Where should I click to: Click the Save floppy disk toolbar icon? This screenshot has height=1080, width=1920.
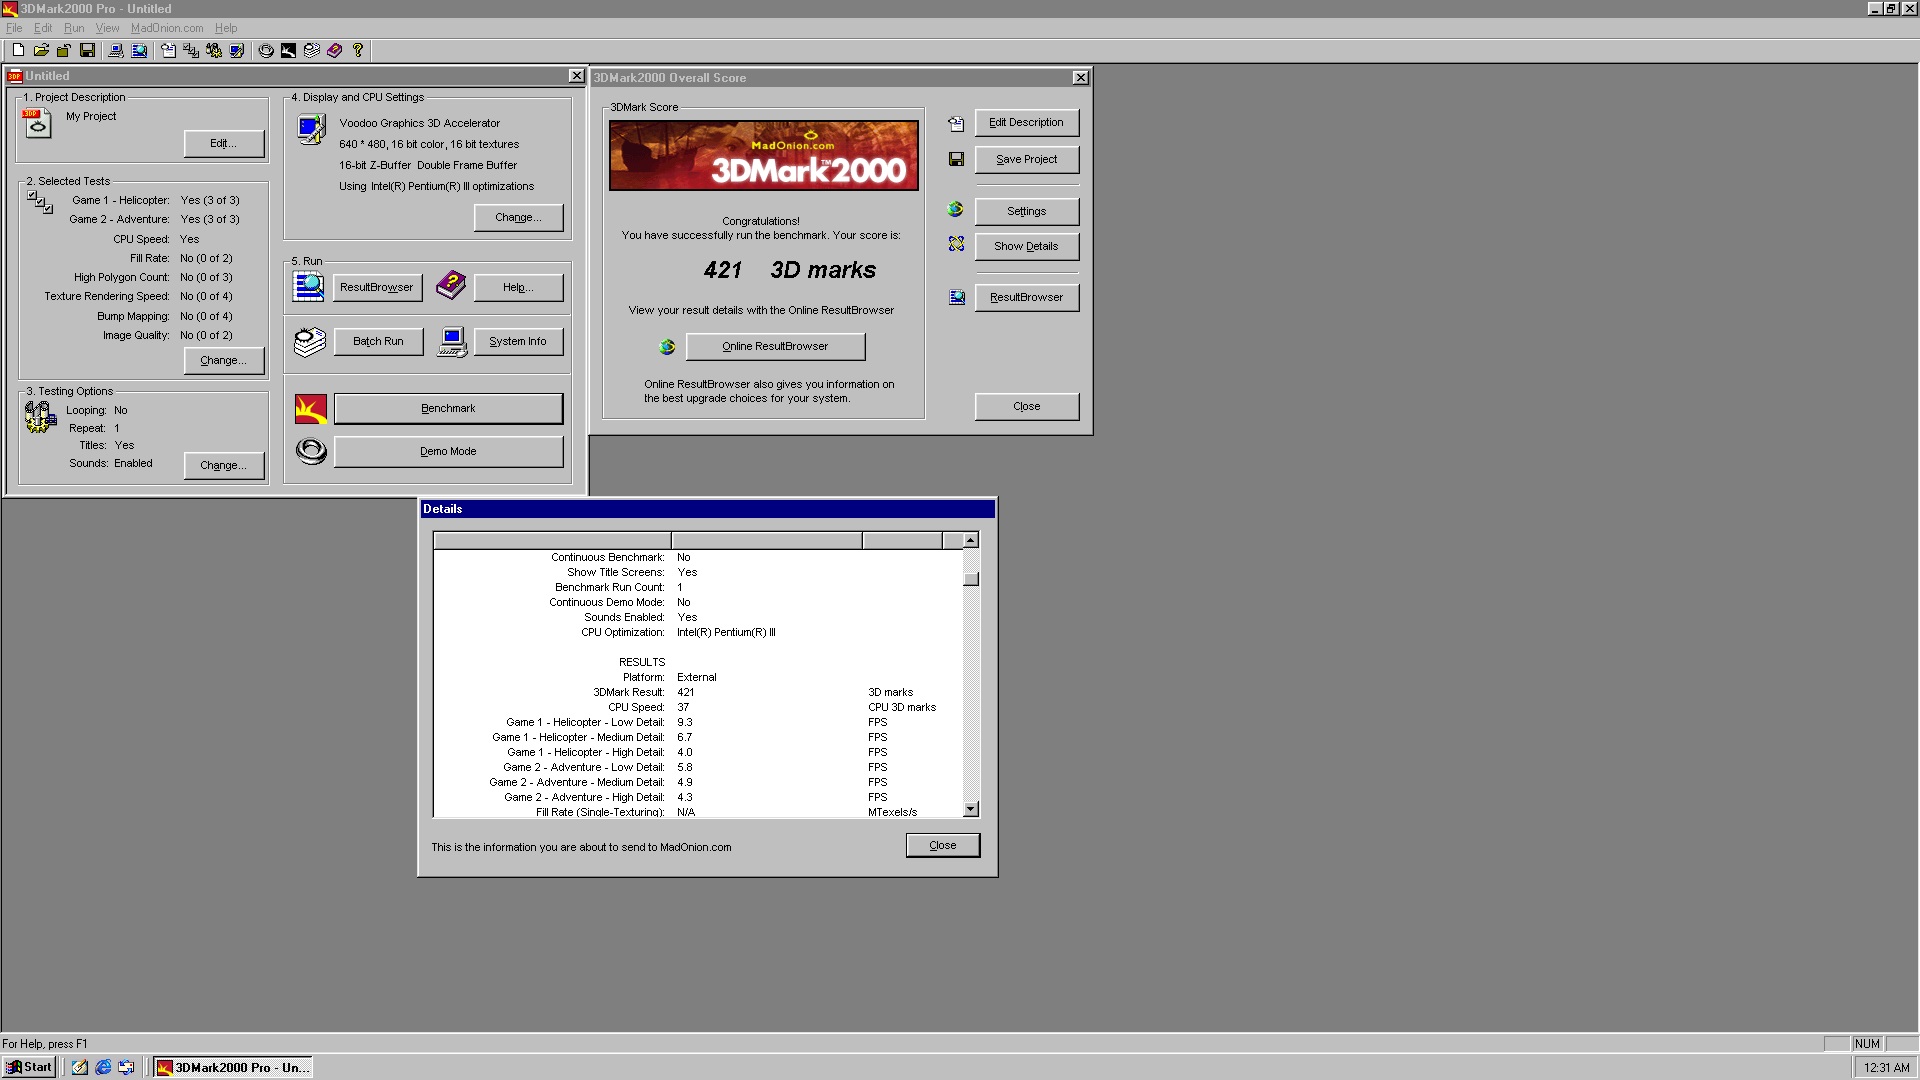[x=87, y=50]
